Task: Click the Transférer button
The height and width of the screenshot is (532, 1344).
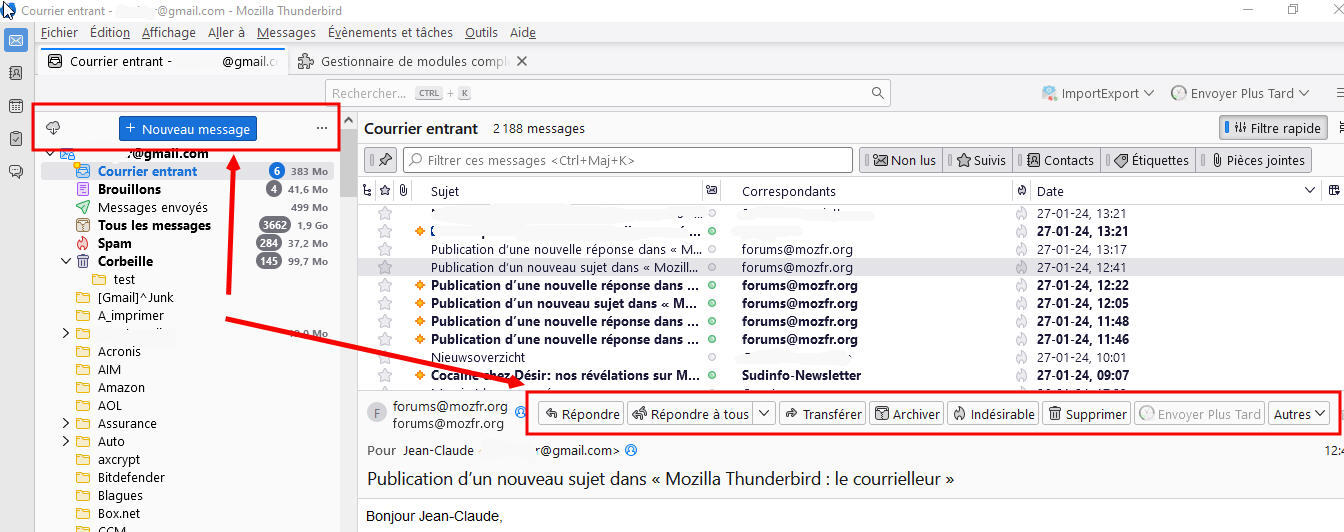Action: (x=822, y=413)
